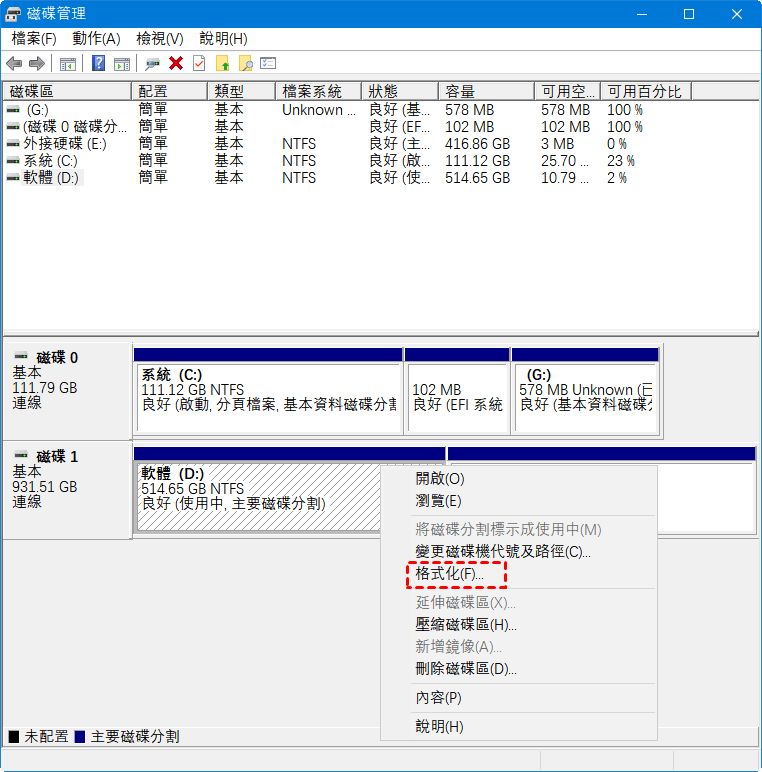
Task: Click the drive icon for G: row
Action: click(13, 109)
